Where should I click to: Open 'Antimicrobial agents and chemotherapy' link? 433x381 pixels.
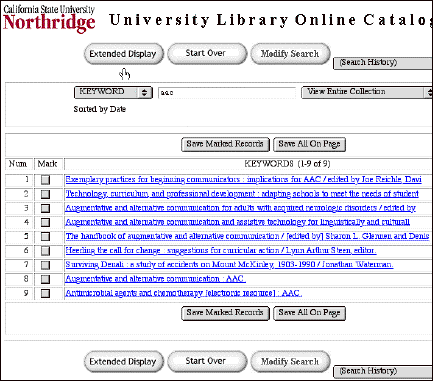(x=184, y=293)
